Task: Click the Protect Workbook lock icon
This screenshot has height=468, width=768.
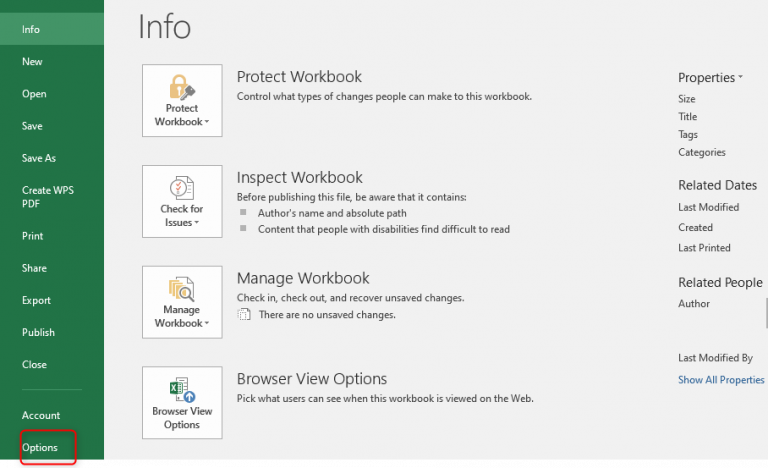Action: (x=182, y=86)
